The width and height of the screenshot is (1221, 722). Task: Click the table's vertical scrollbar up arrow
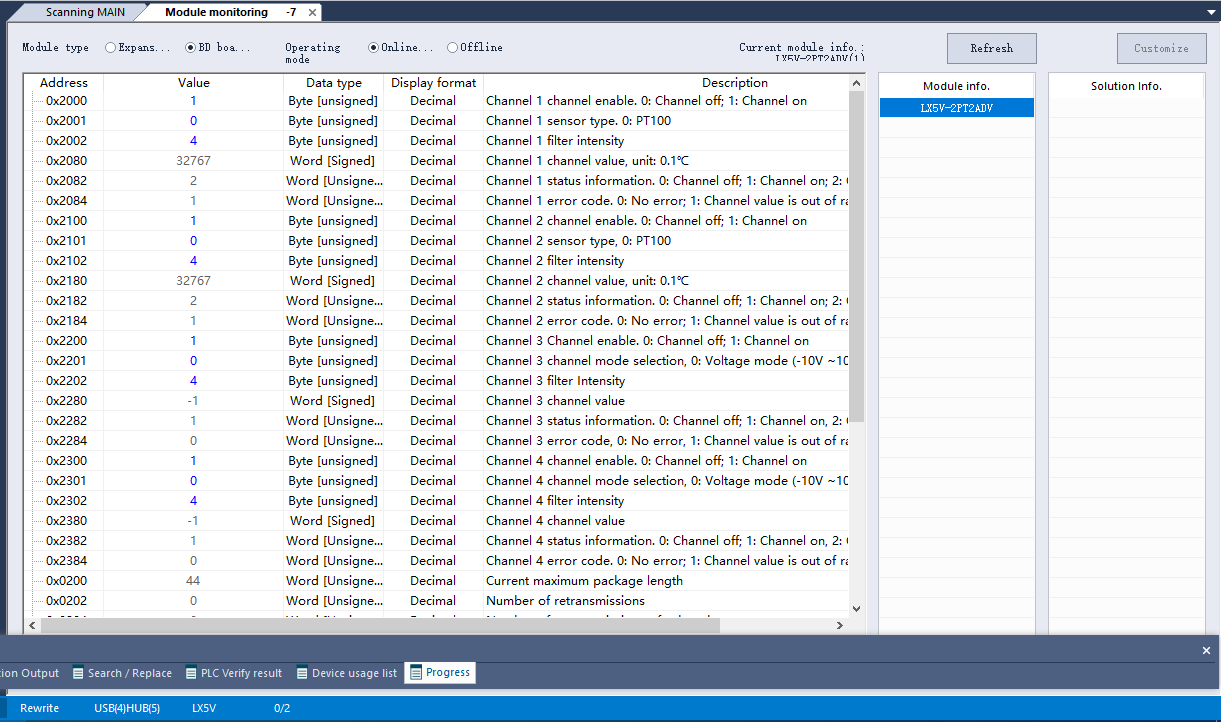tap(856, 83)
